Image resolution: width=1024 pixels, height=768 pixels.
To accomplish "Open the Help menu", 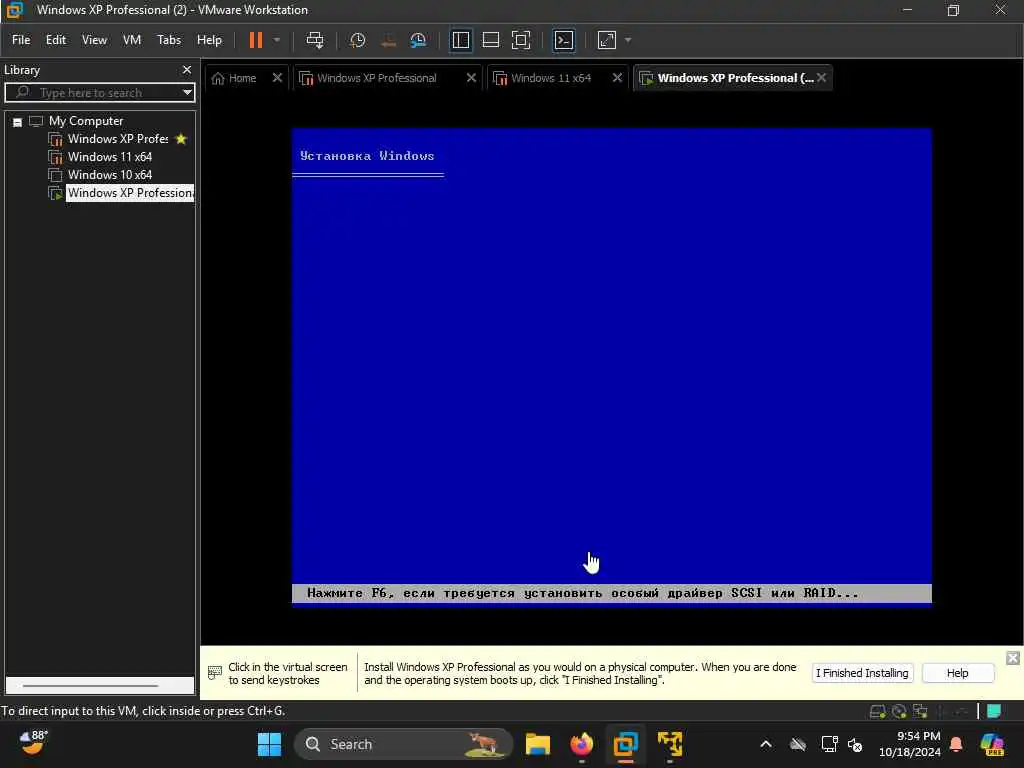I will tap(209, 40).
